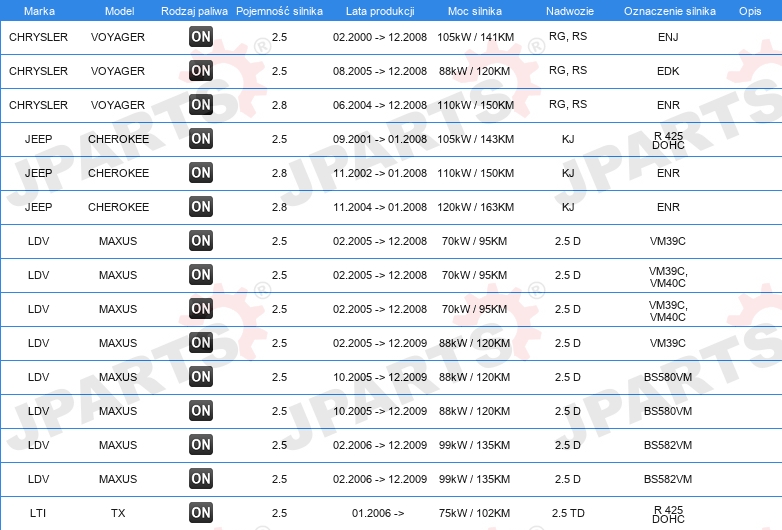Click the Opis column header

coord(750,11)
